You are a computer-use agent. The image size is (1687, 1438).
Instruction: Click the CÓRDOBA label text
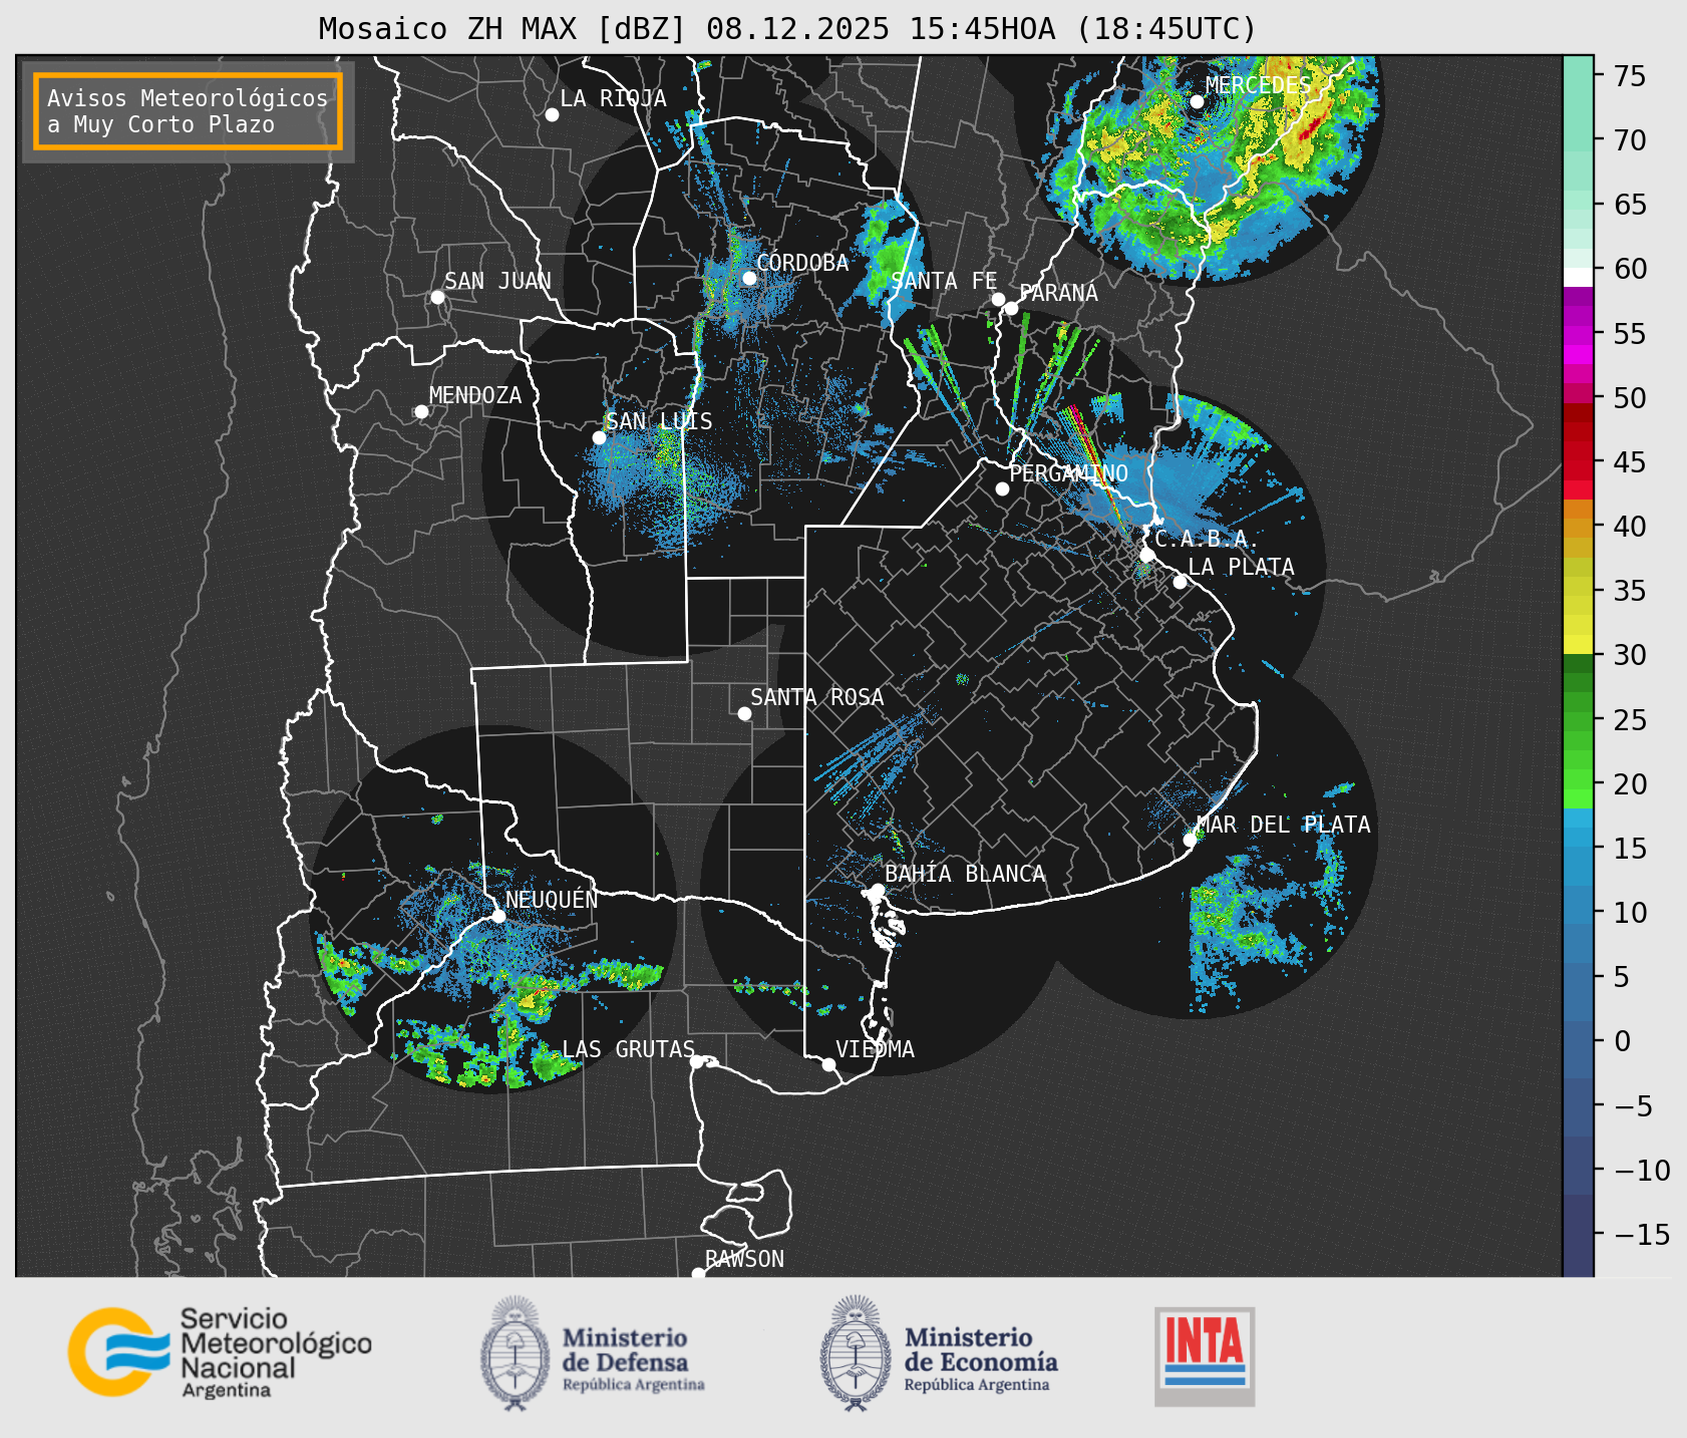pyautogui.click(x=802, y=263)
